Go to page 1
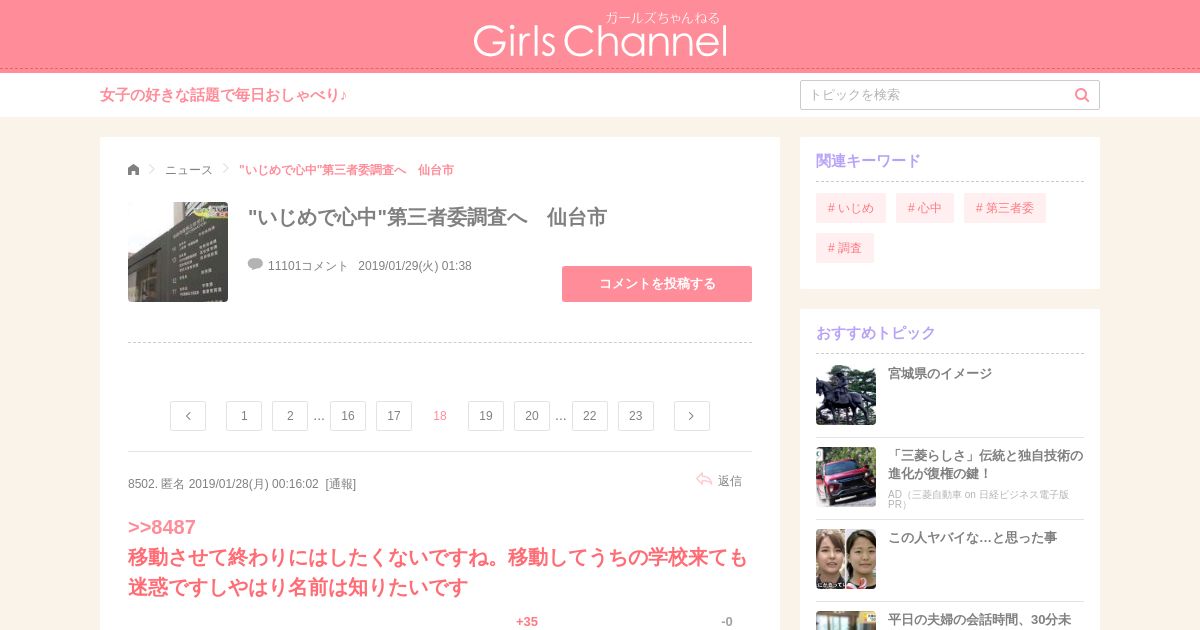 coord(244,416)
